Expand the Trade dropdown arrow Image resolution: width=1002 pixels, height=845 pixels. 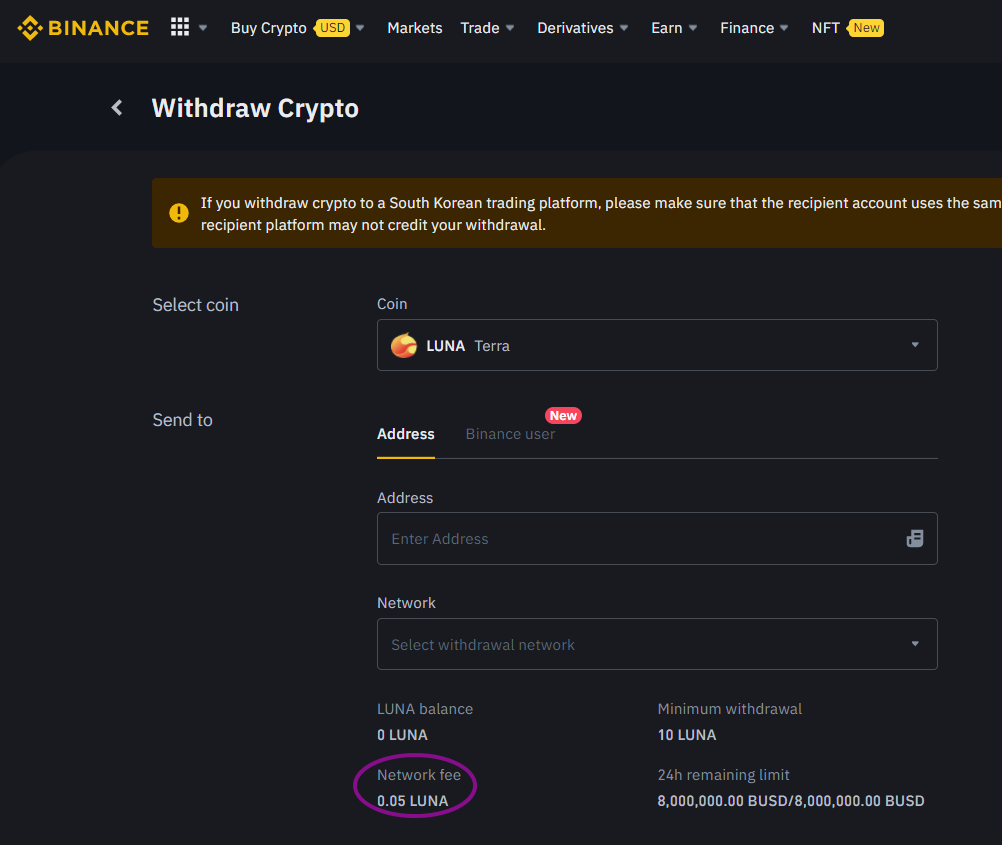(x=510, y=28)
